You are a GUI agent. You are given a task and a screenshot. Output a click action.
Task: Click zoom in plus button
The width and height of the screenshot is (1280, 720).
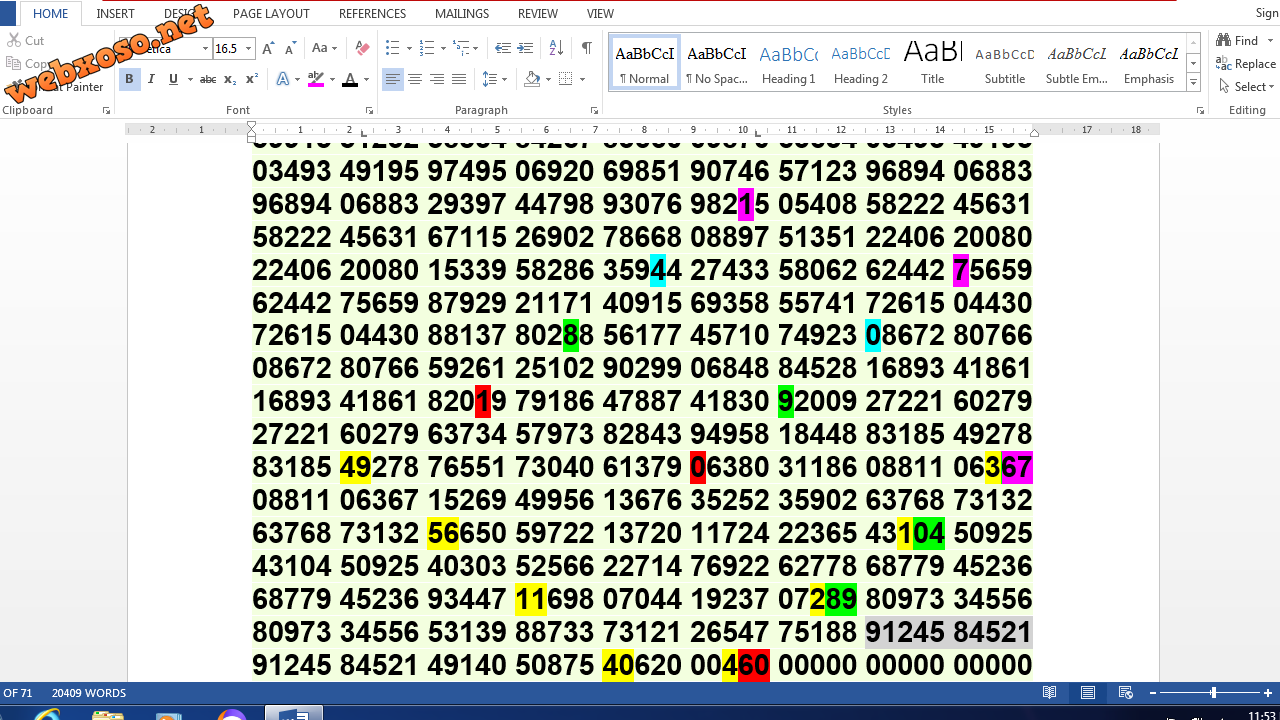(1268, 693)
